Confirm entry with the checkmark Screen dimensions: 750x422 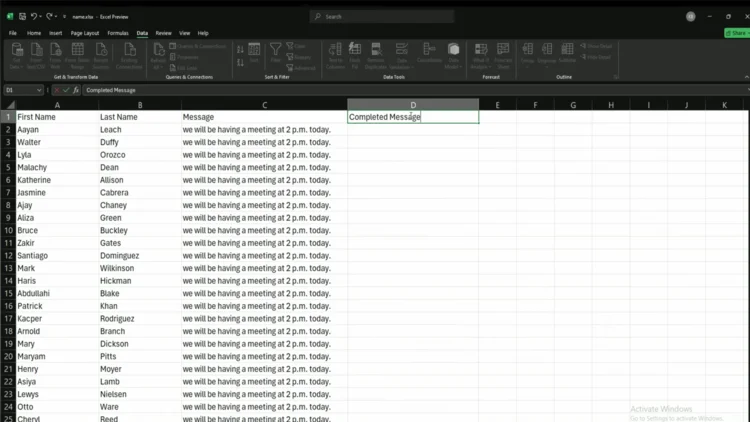pyautogui.click(x=66, y=90)
